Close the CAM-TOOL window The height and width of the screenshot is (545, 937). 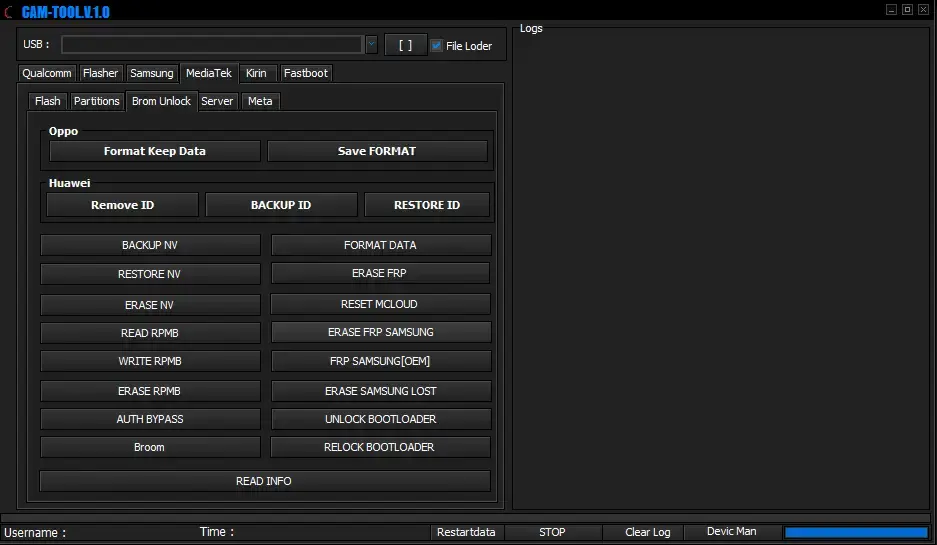(923, 10)
